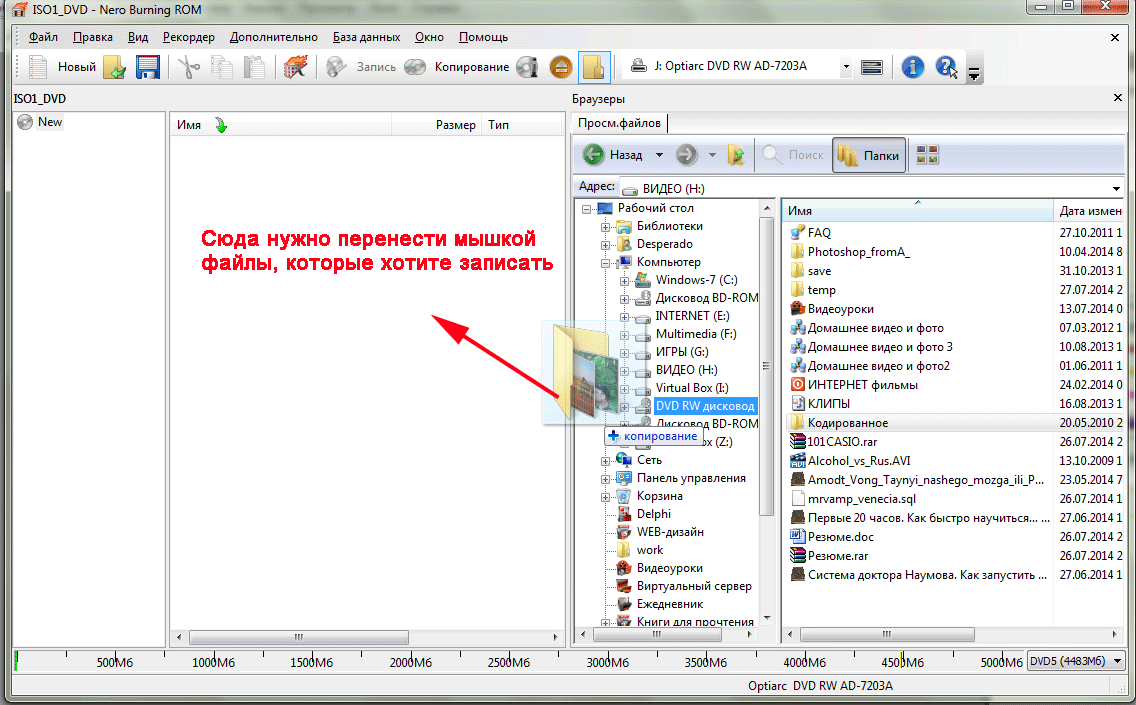
Task: Expand the Сеть tree node
Action: tap(605, 460)
